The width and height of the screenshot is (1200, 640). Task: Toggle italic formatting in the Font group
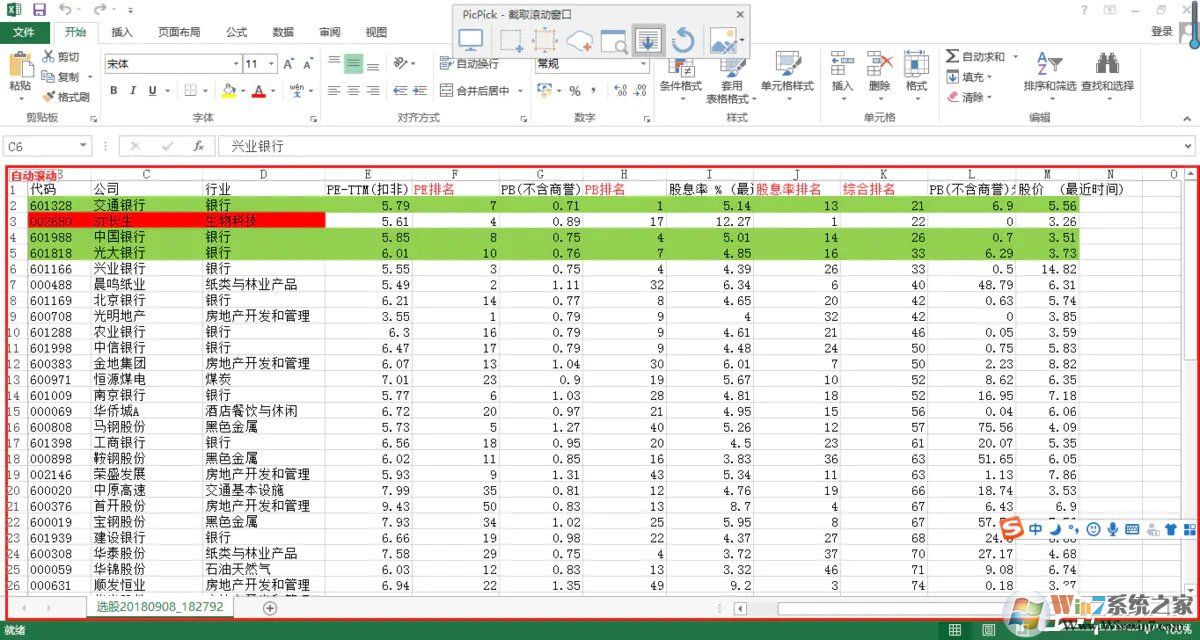tap(133, 89)
